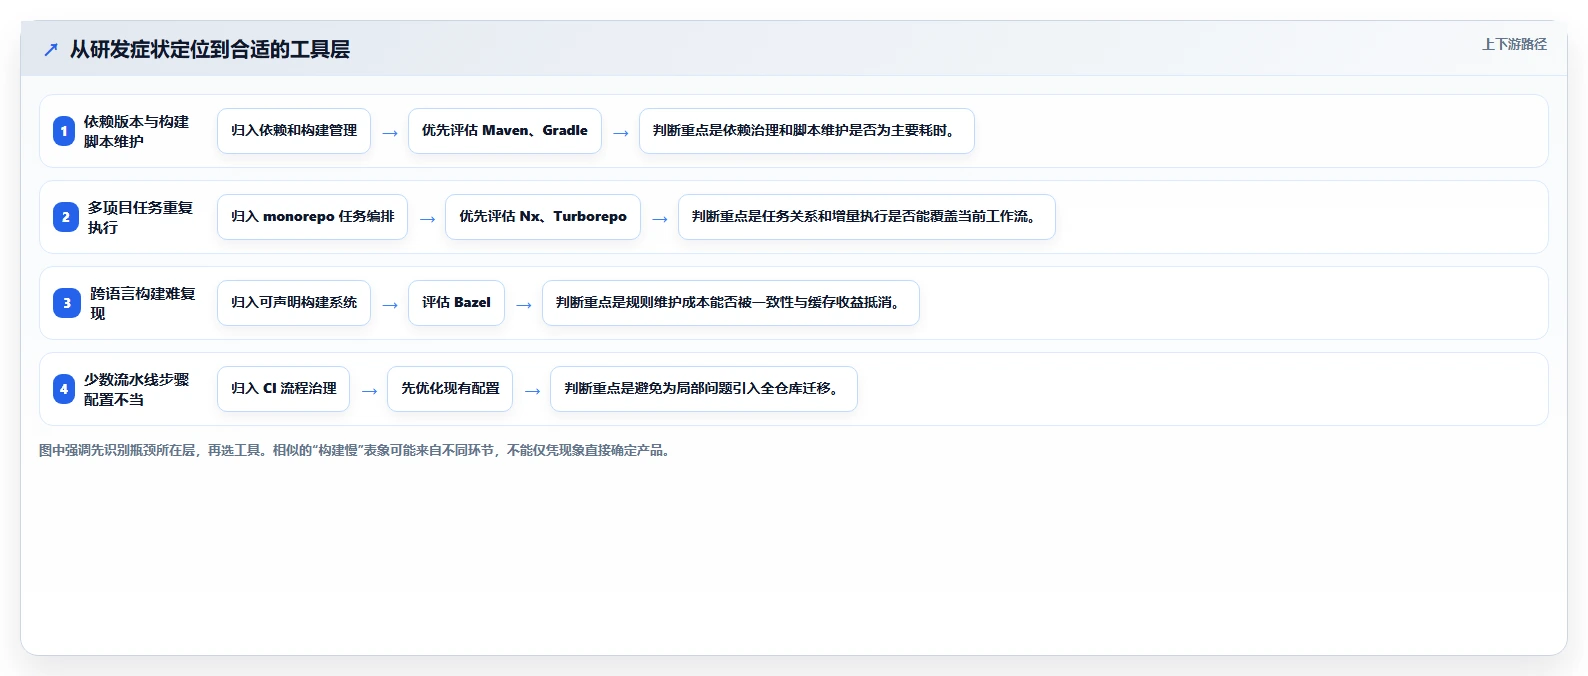Click the arrow after 归入依赖和构建管理

tap(390, 133)
